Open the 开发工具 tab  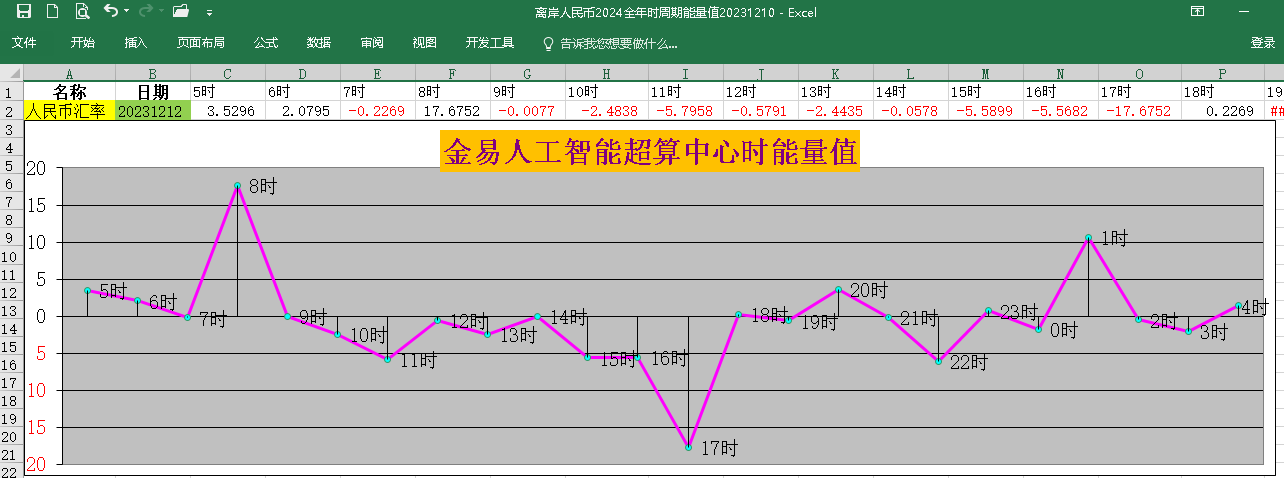tap(490, 43)
